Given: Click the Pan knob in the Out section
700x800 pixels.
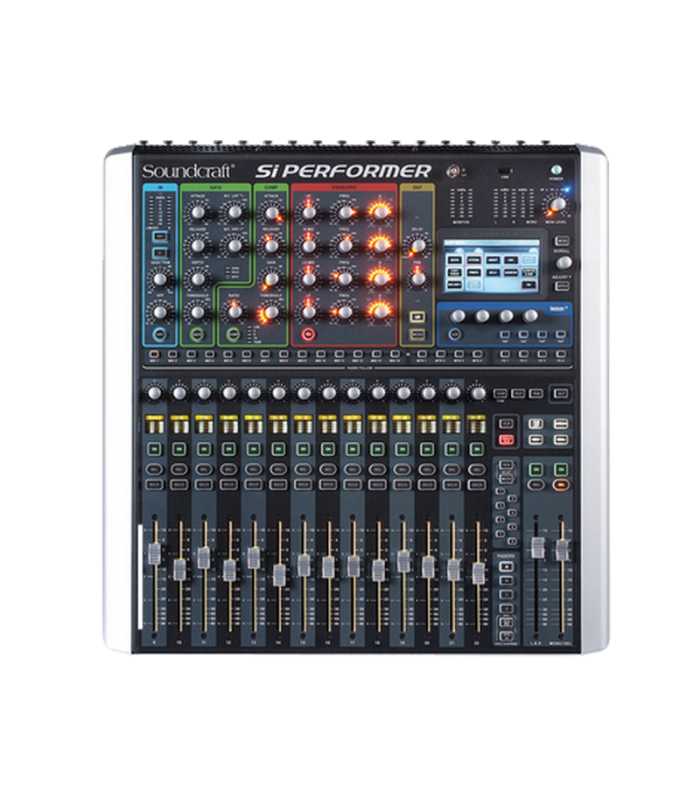Looking at the screenshot, I should pos(418,279).
